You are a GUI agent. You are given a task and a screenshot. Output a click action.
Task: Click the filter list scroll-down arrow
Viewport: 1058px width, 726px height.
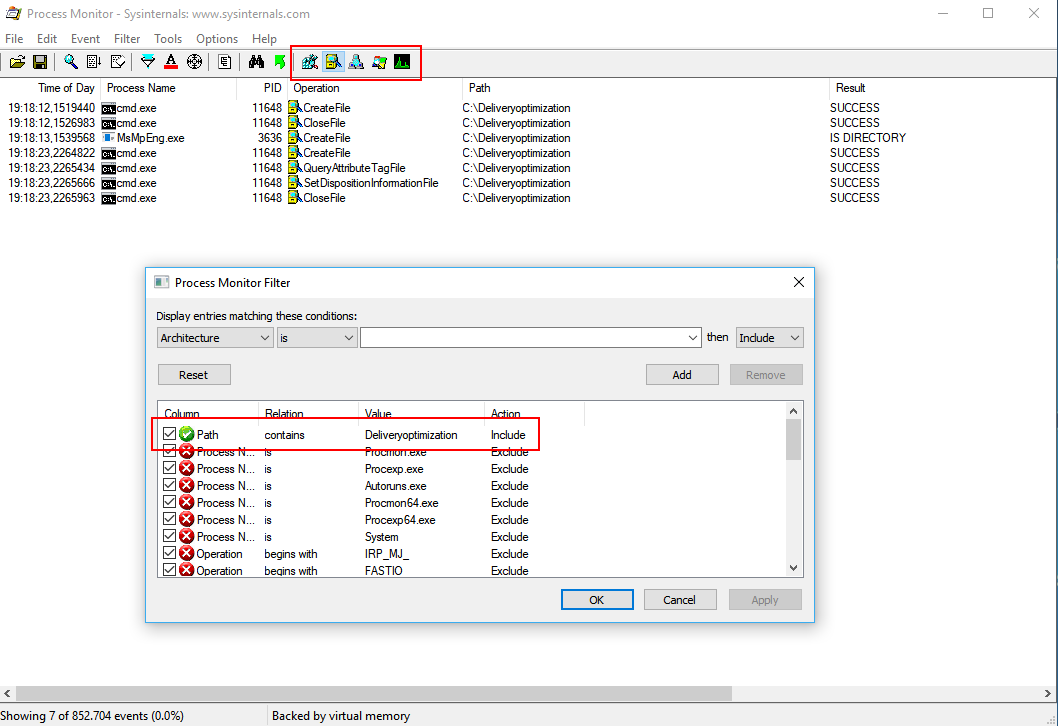(x=794, y=568)
